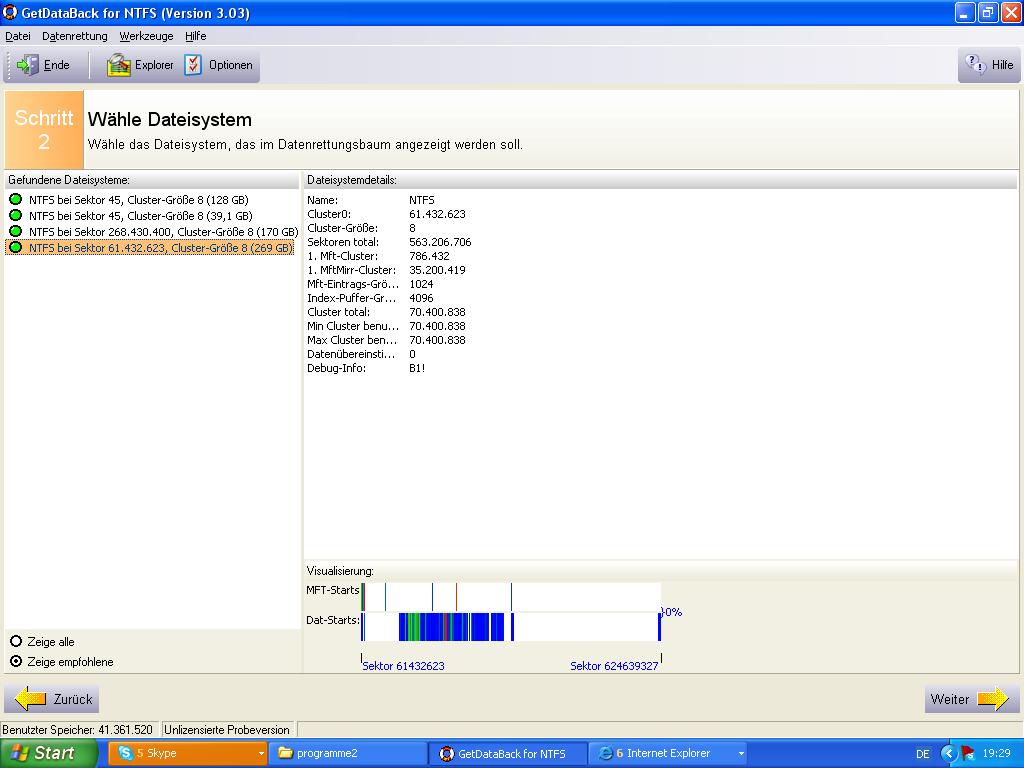
Task: Click Cluster0 value 61.432.623
Action: [437, 214]
